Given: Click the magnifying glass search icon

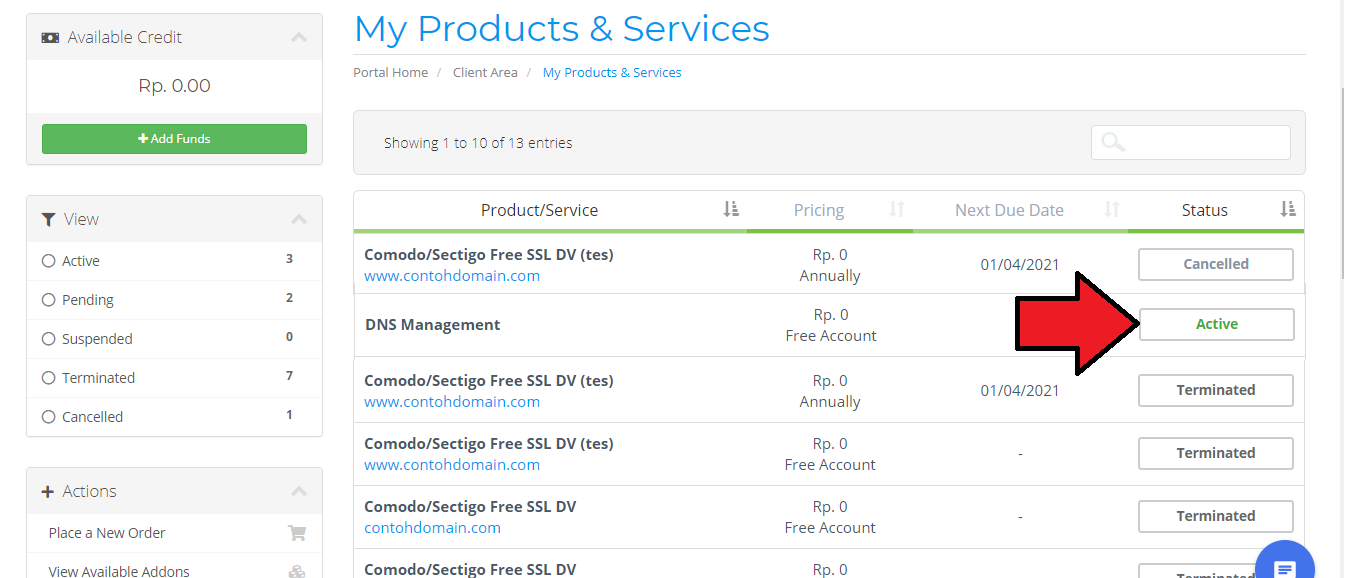Looking at the screenshot, I should (1113, 142).
